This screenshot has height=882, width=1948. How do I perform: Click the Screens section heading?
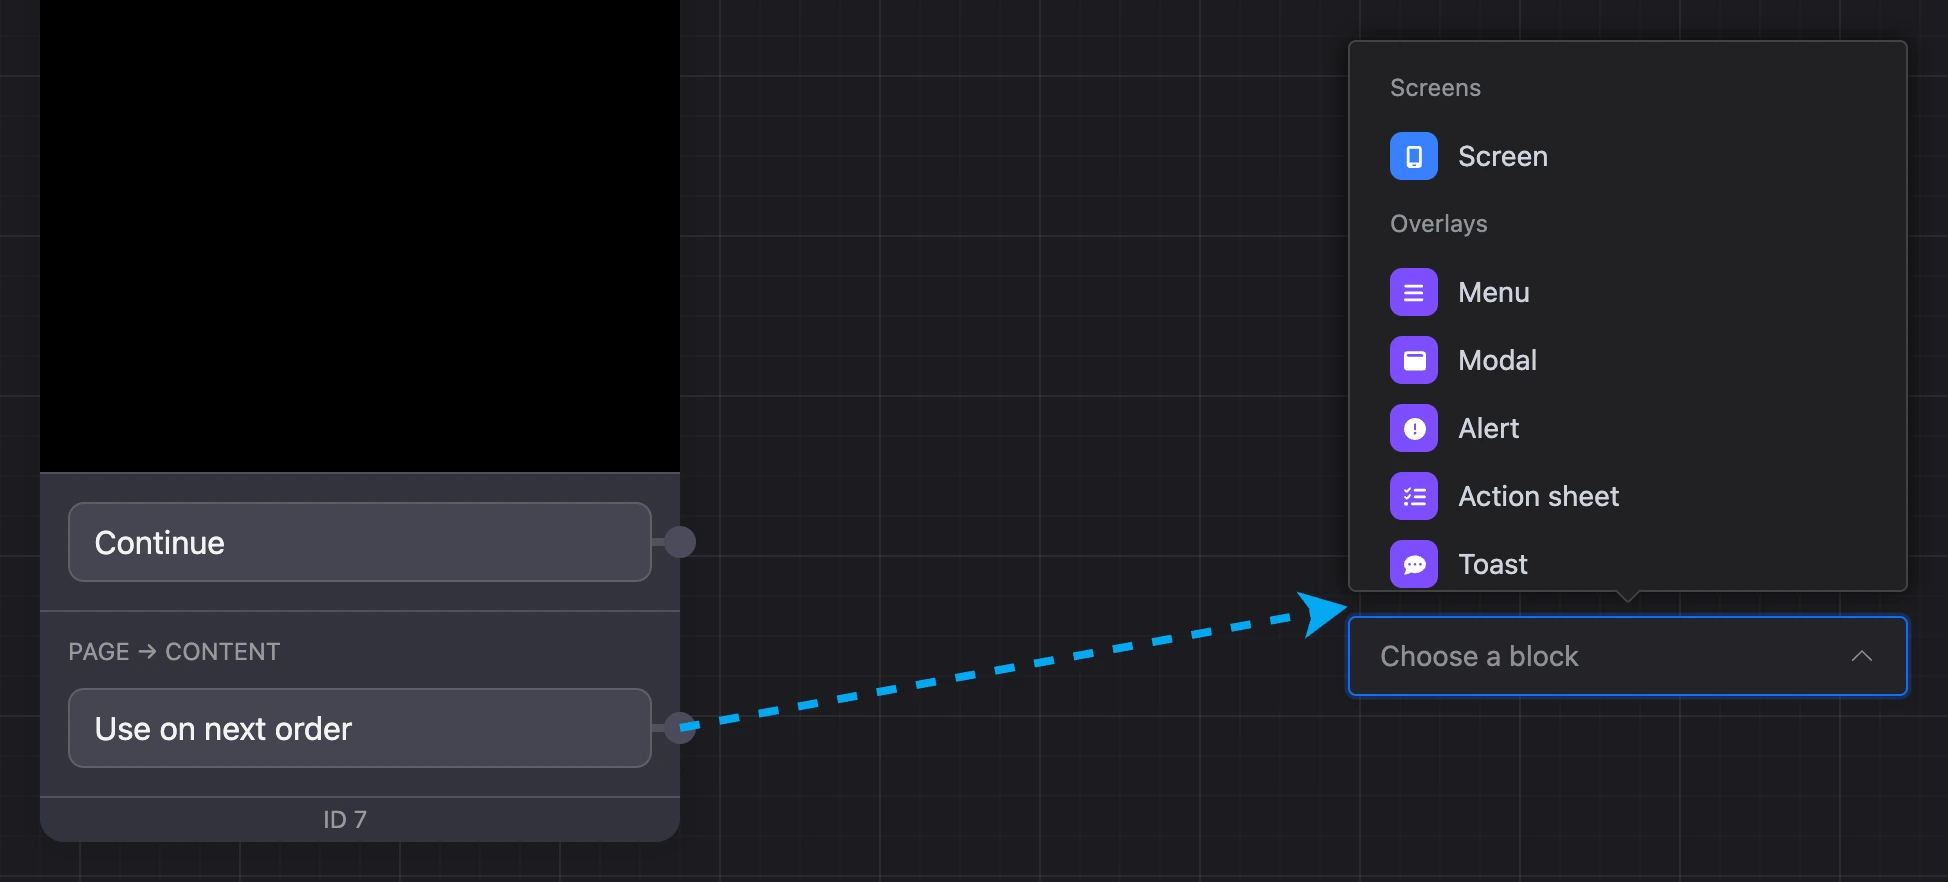click(1435, 88)
